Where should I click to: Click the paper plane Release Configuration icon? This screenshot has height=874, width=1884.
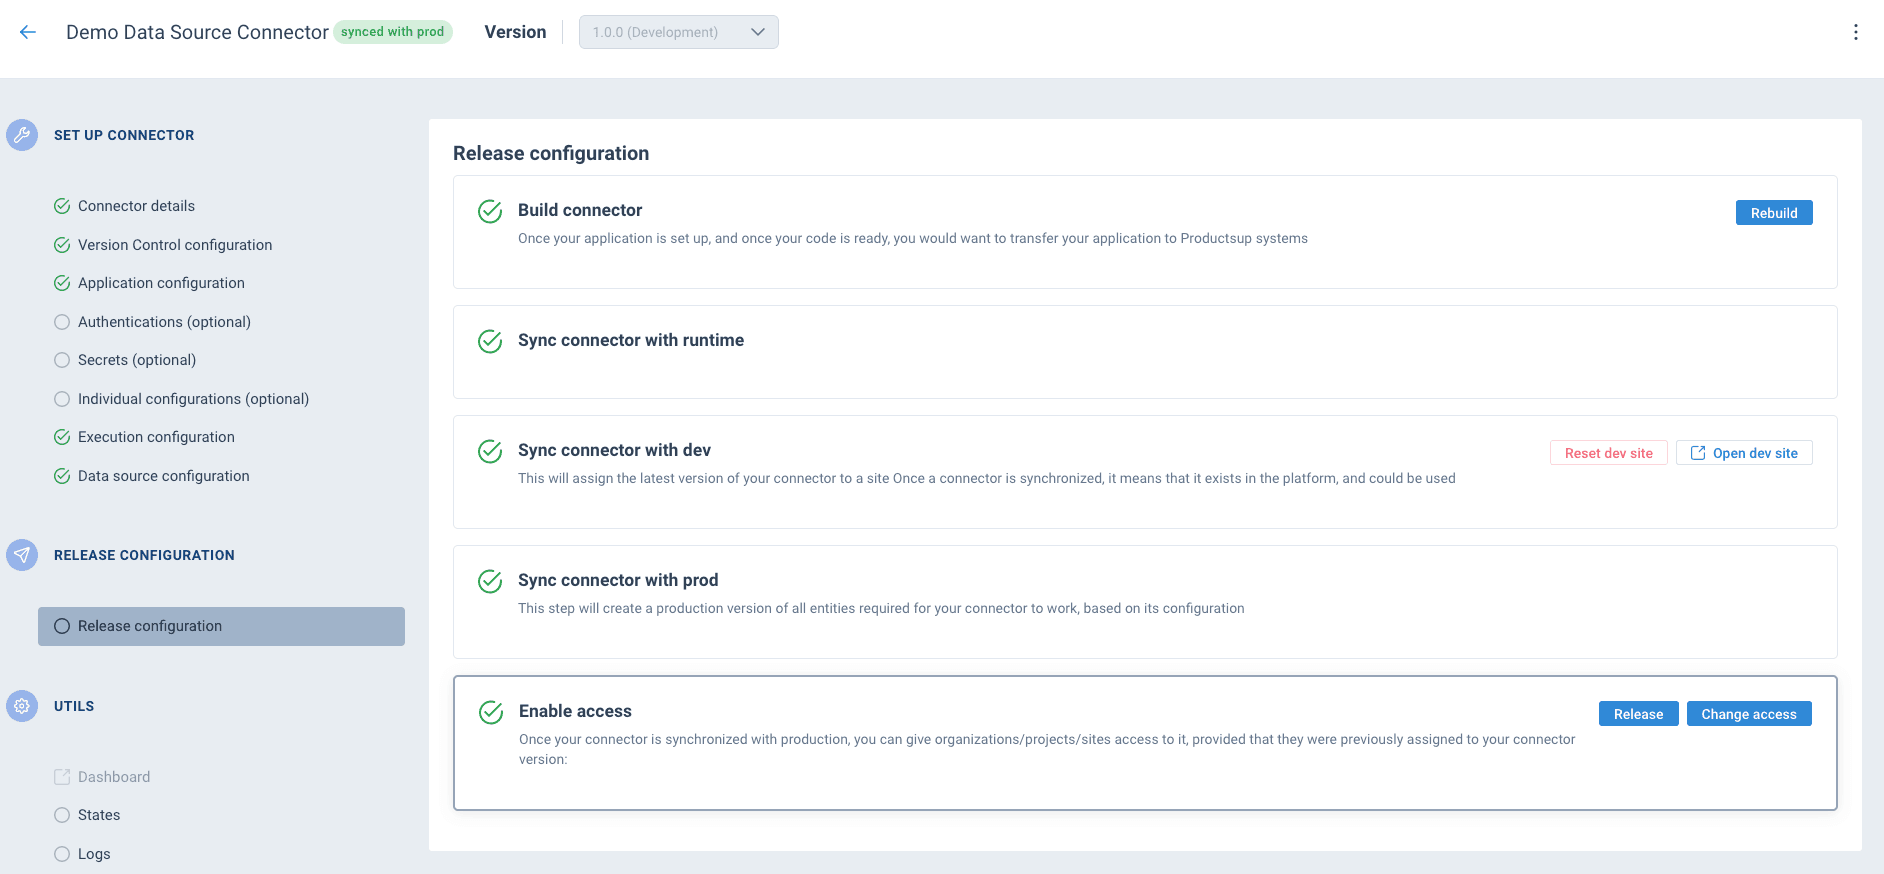[22, 555]
